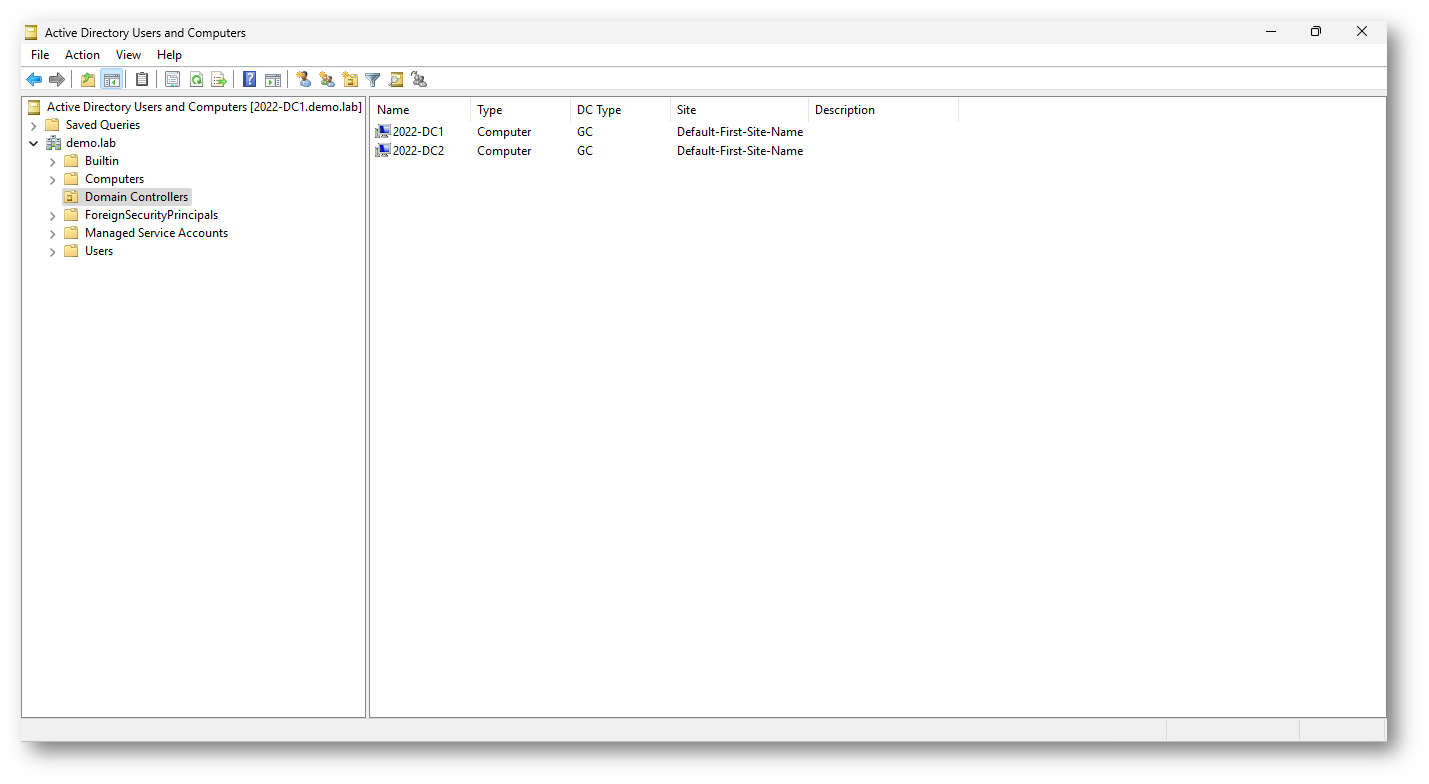Select the Computers folder in the tree
1429x784 pixels.
point(114,179)
